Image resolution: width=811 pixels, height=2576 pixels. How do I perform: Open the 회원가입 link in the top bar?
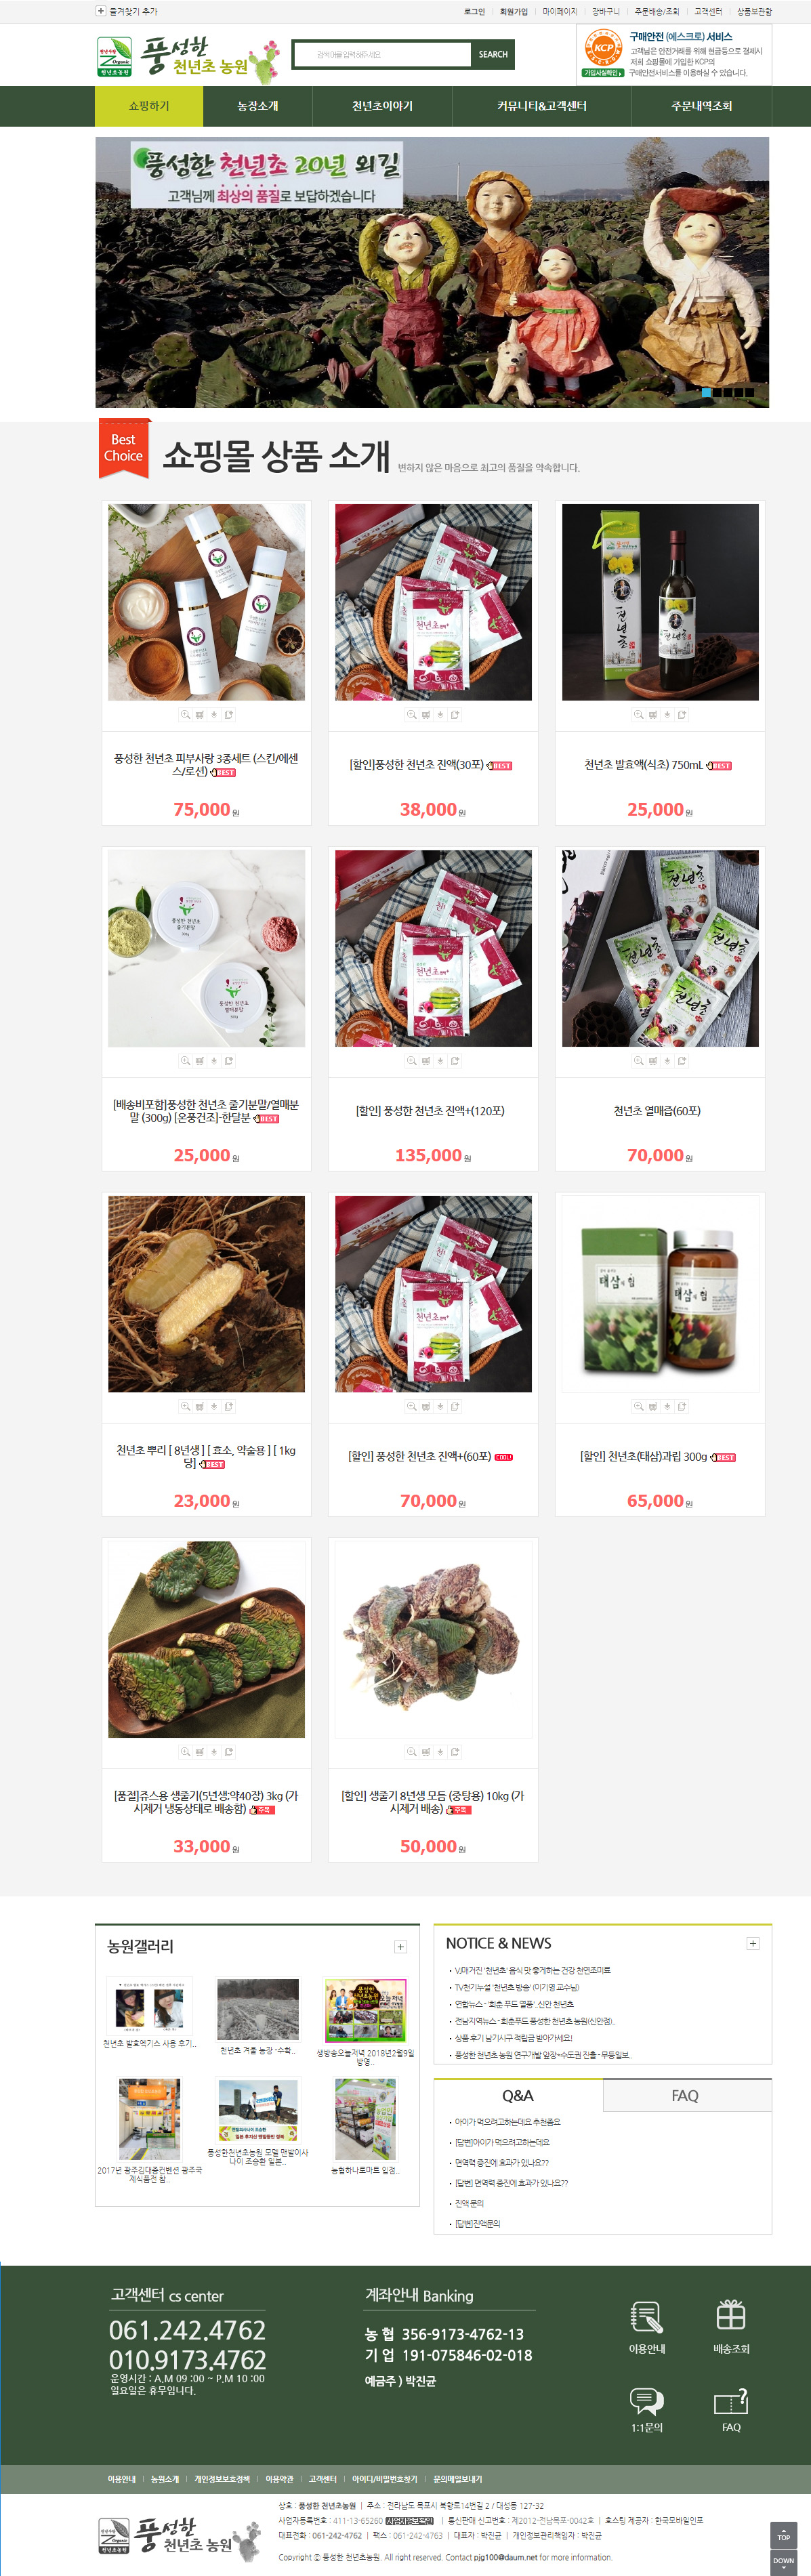click(x=513, y=11)
